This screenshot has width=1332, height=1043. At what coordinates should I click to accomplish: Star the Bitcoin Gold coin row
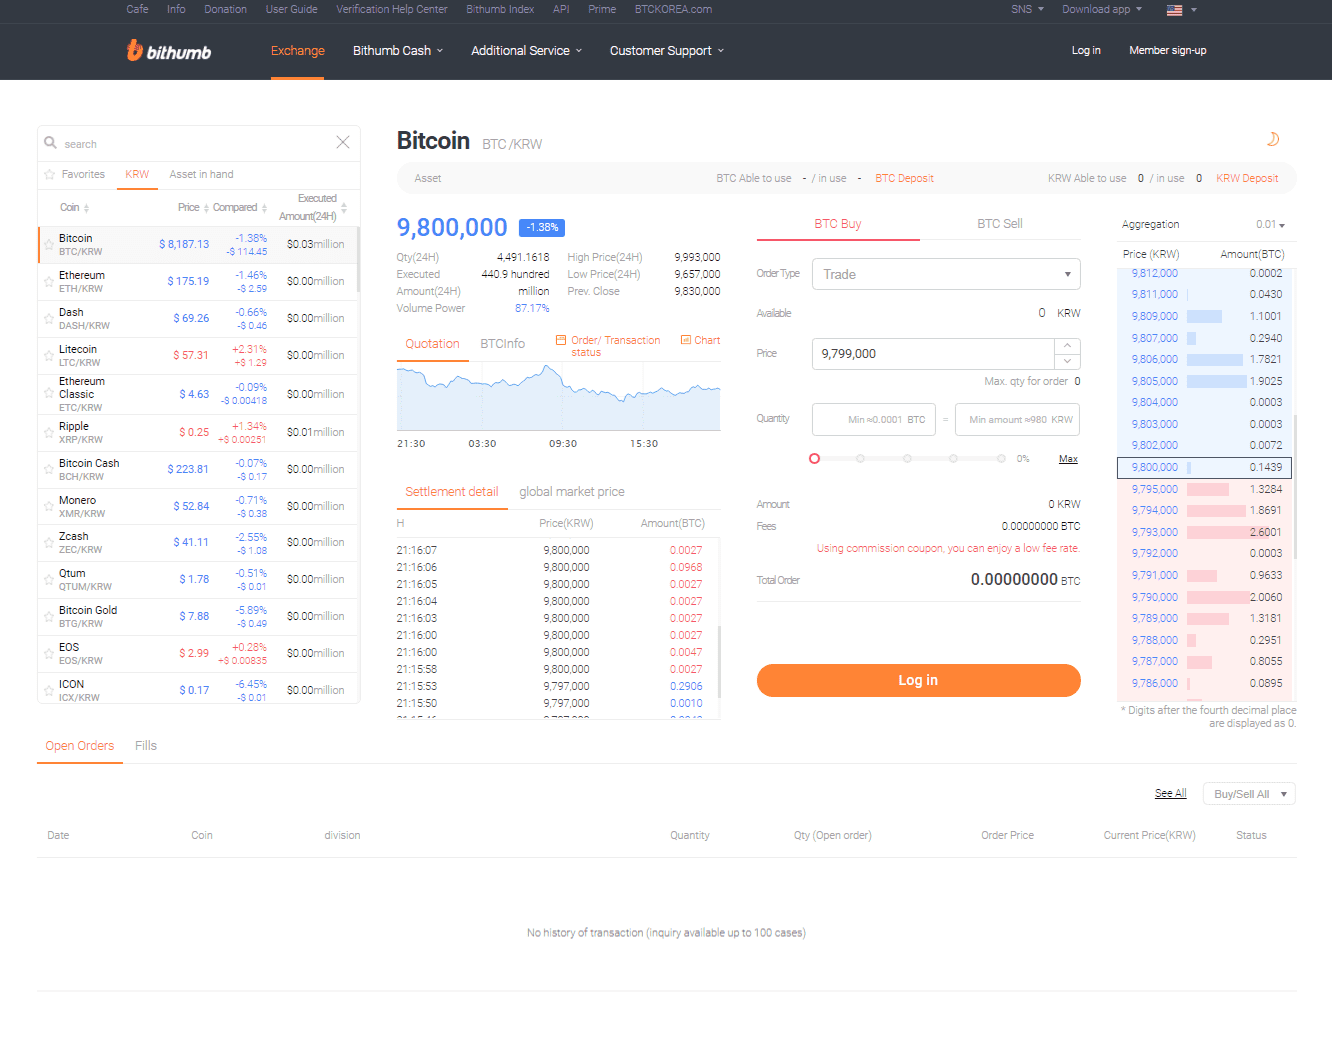click(x=49, y=617)
